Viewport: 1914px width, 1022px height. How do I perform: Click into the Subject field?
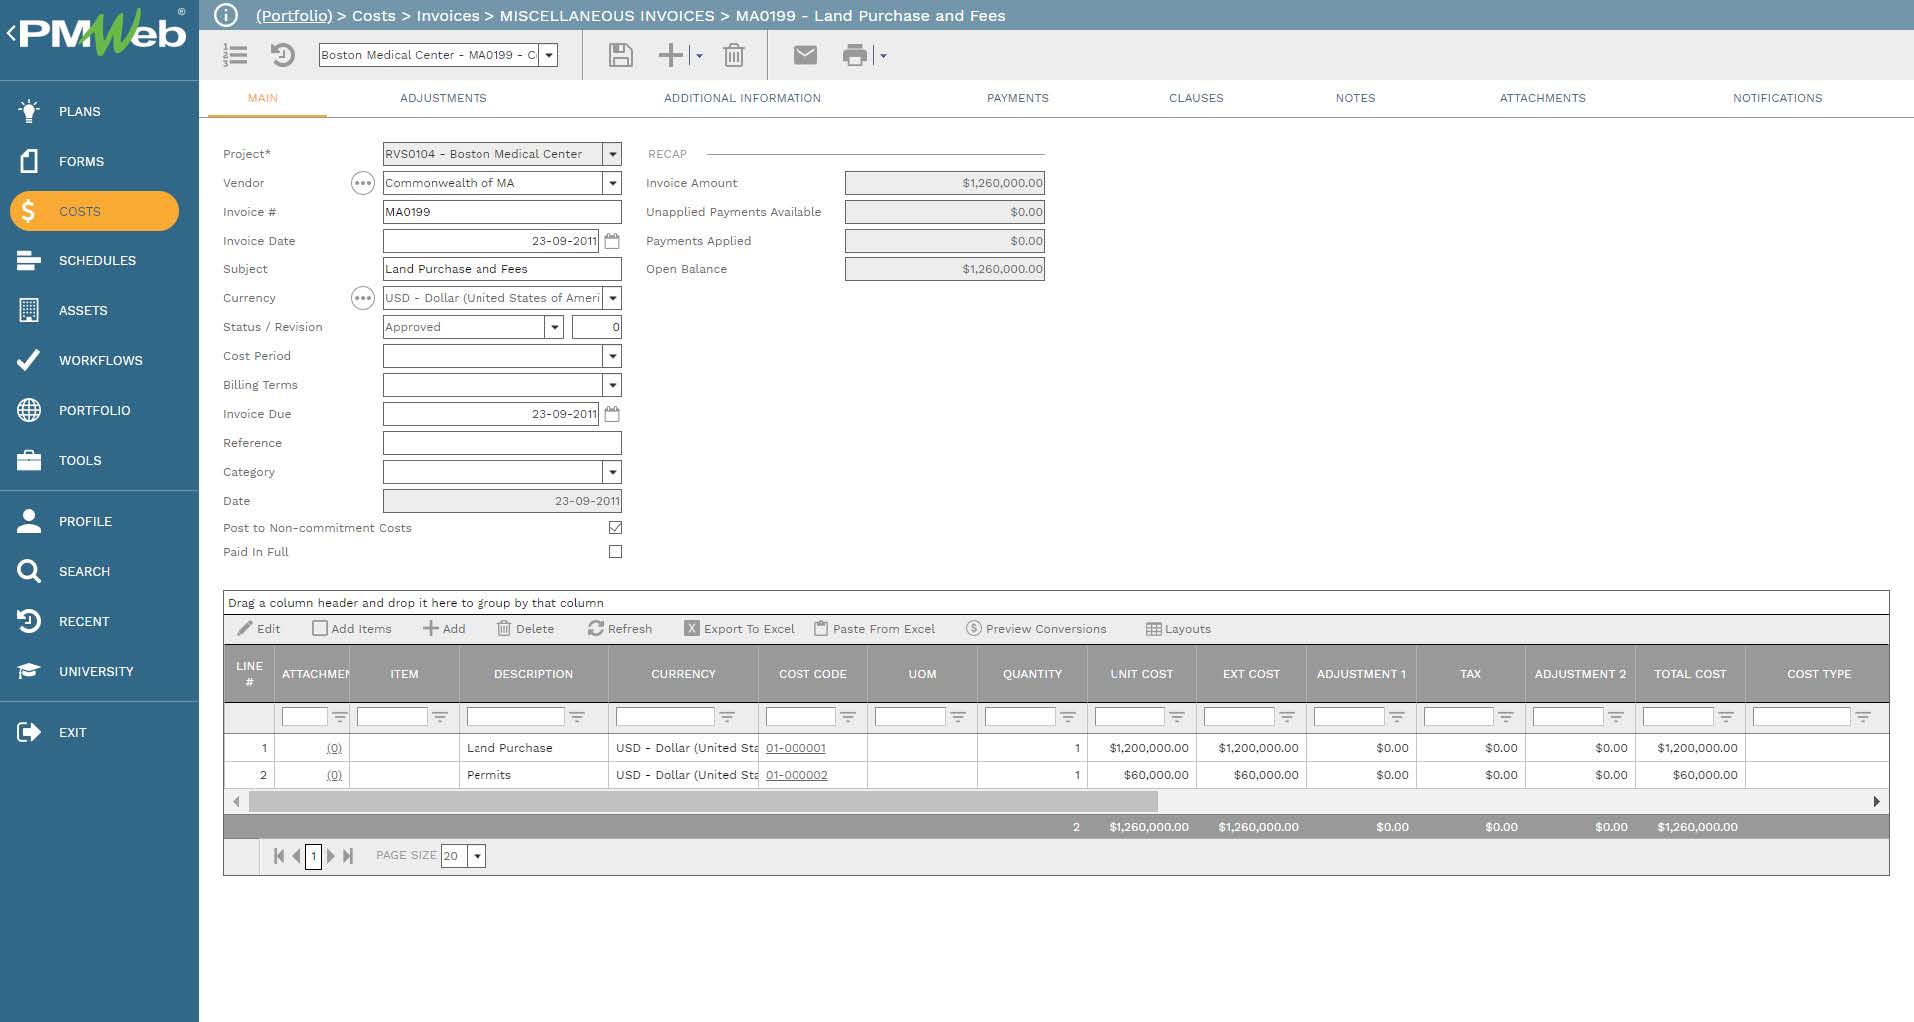click(x=502, y=269)
